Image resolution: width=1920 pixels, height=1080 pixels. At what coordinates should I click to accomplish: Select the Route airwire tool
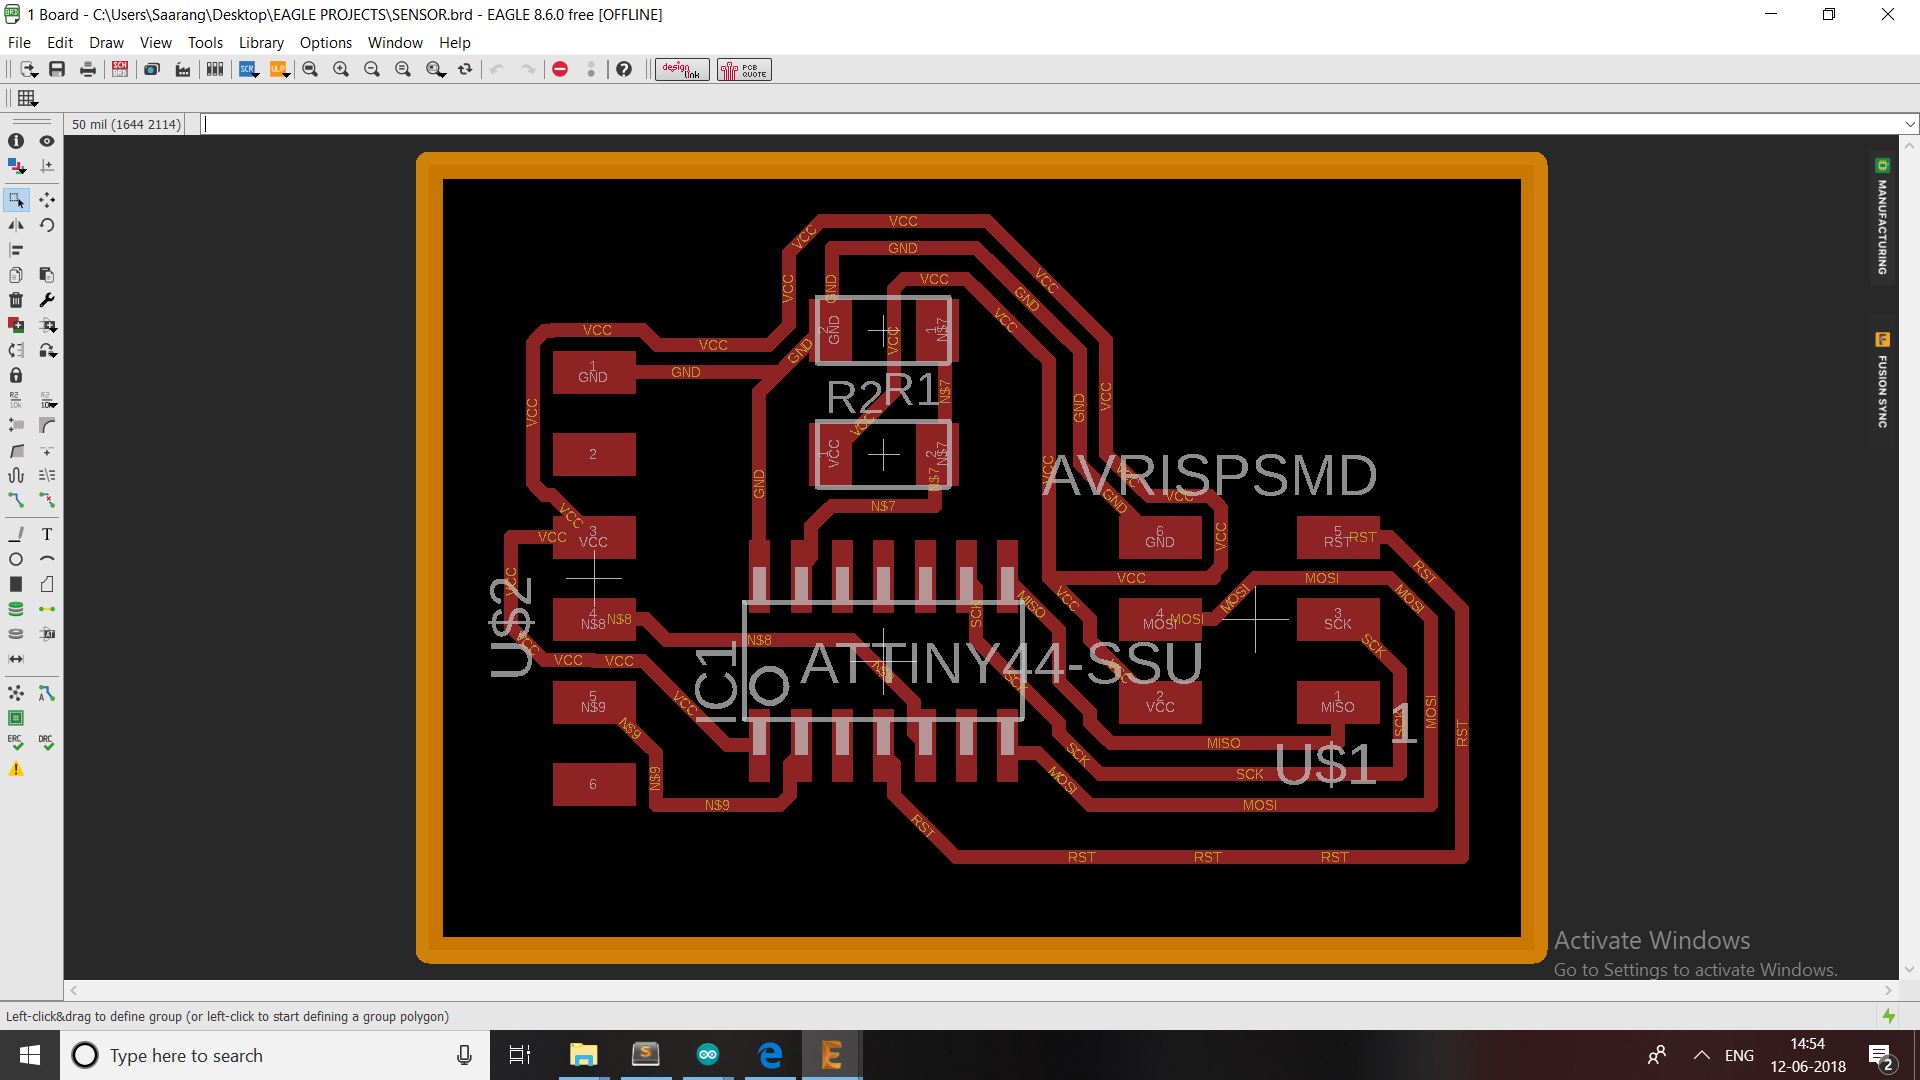[x=16, y=500]
